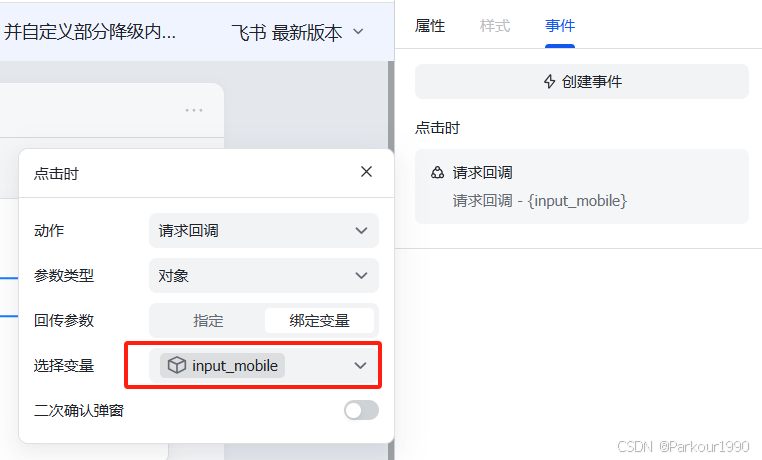Click the lightning bolt icon on 创建事件
Screen dimensions: 762x460
[x=550, y=81]
